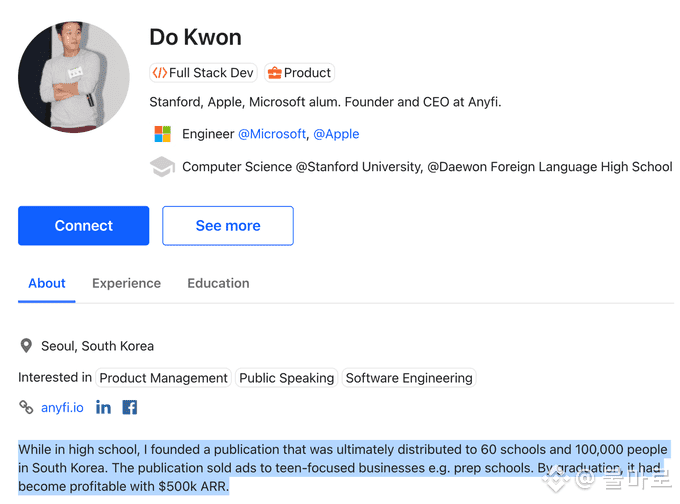Click the Microsoft logo icon

pyautogui.click(x=162, y=134)
